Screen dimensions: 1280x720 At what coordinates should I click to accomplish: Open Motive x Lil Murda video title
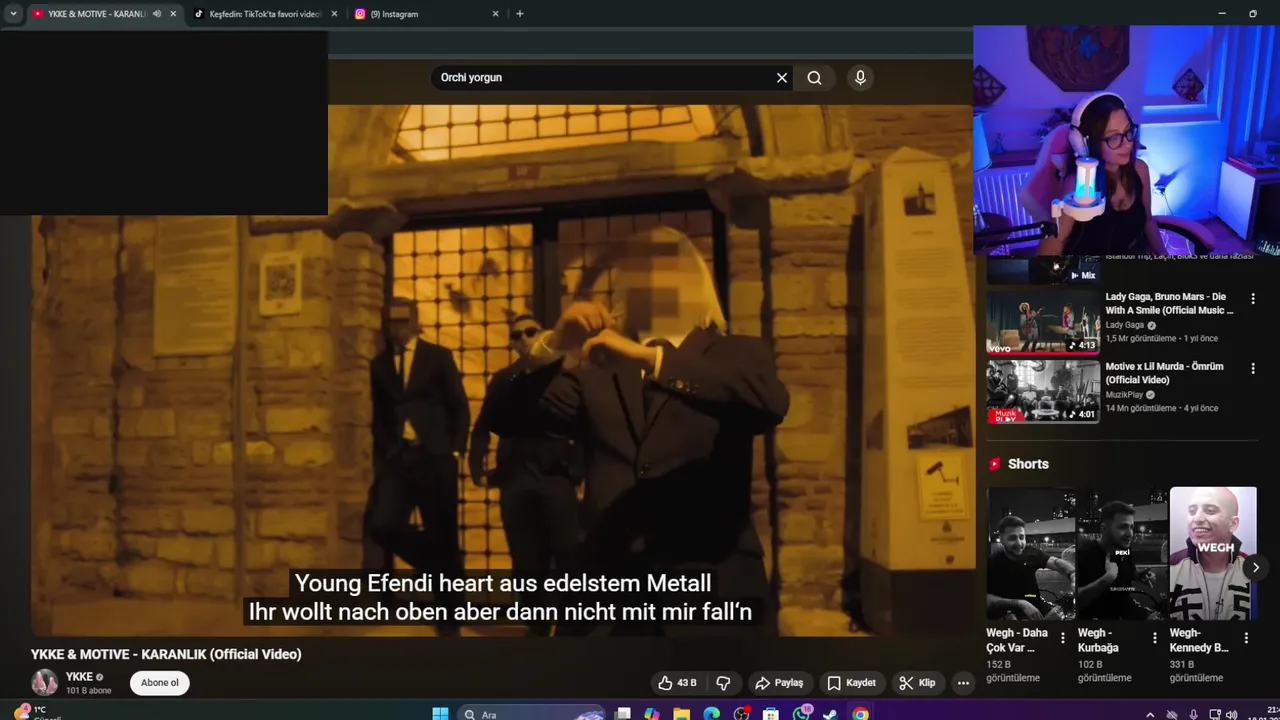click(1165, 373)
